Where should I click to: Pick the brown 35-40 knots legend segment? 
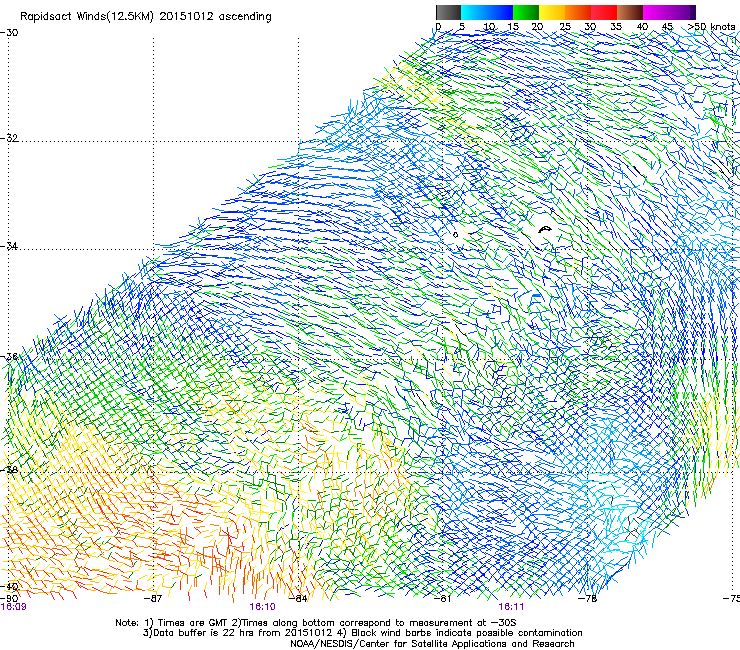tap(630, 12)
